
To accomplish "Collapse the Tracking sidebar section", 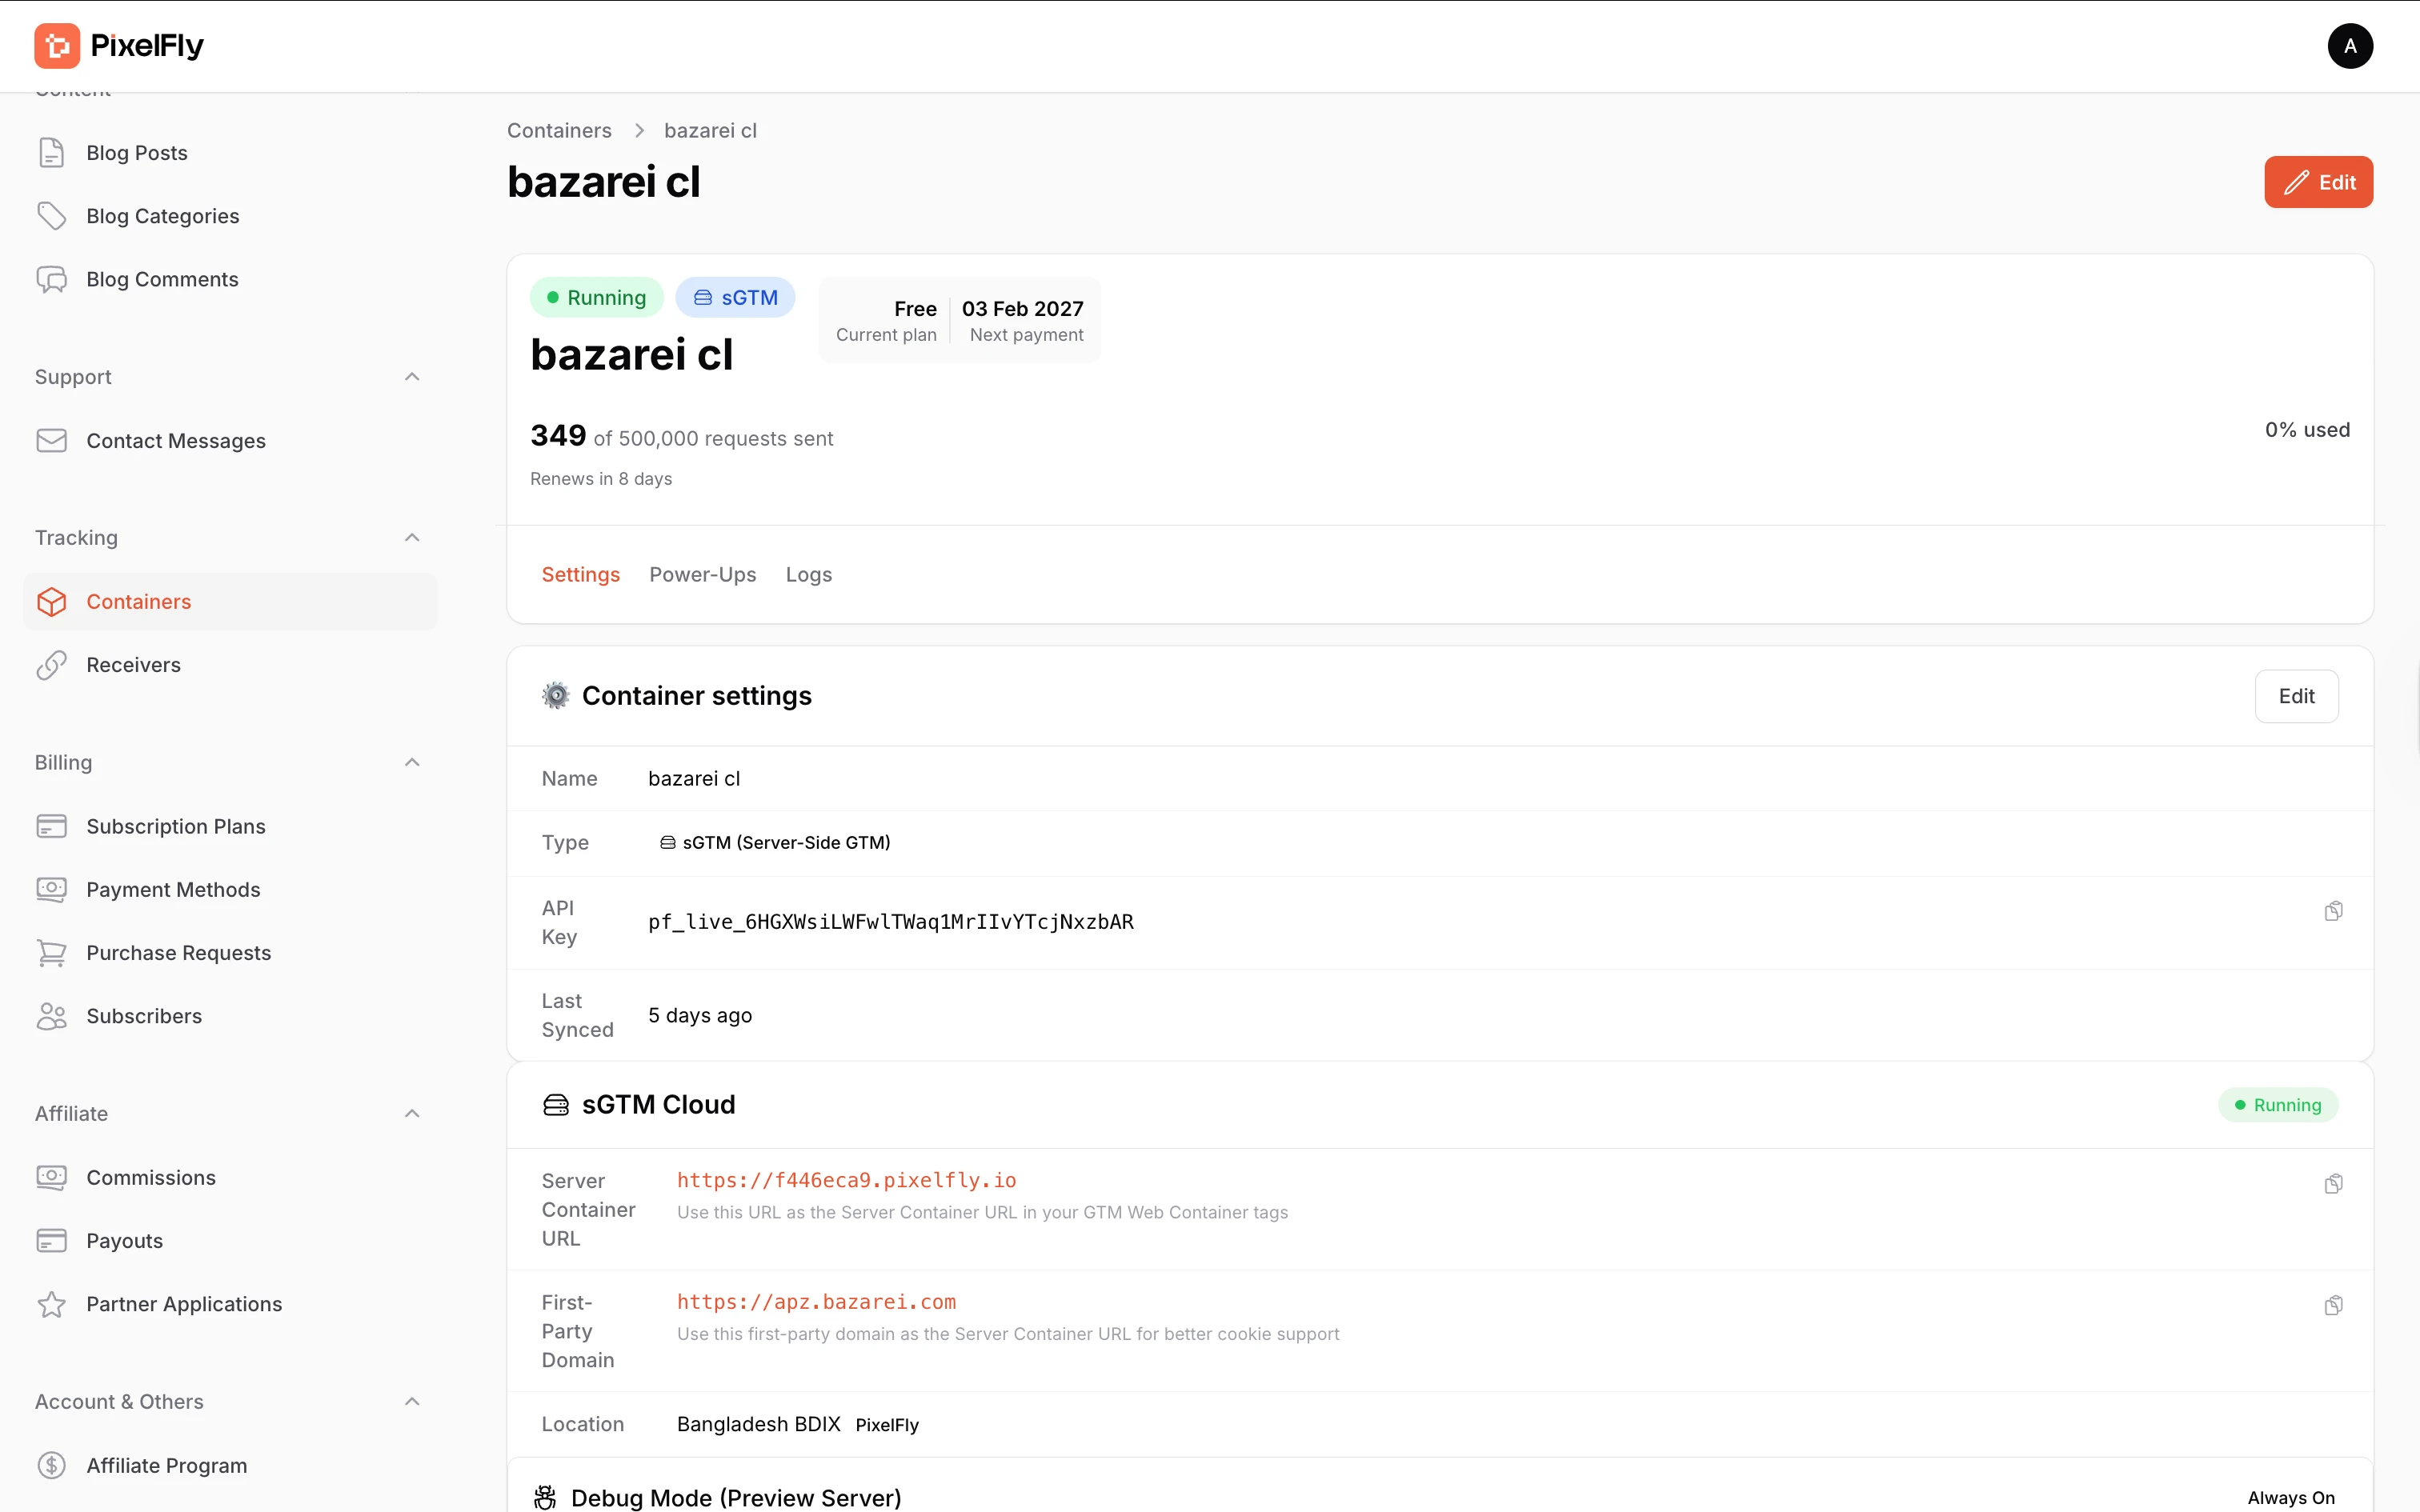I will [x=412, y=538].
